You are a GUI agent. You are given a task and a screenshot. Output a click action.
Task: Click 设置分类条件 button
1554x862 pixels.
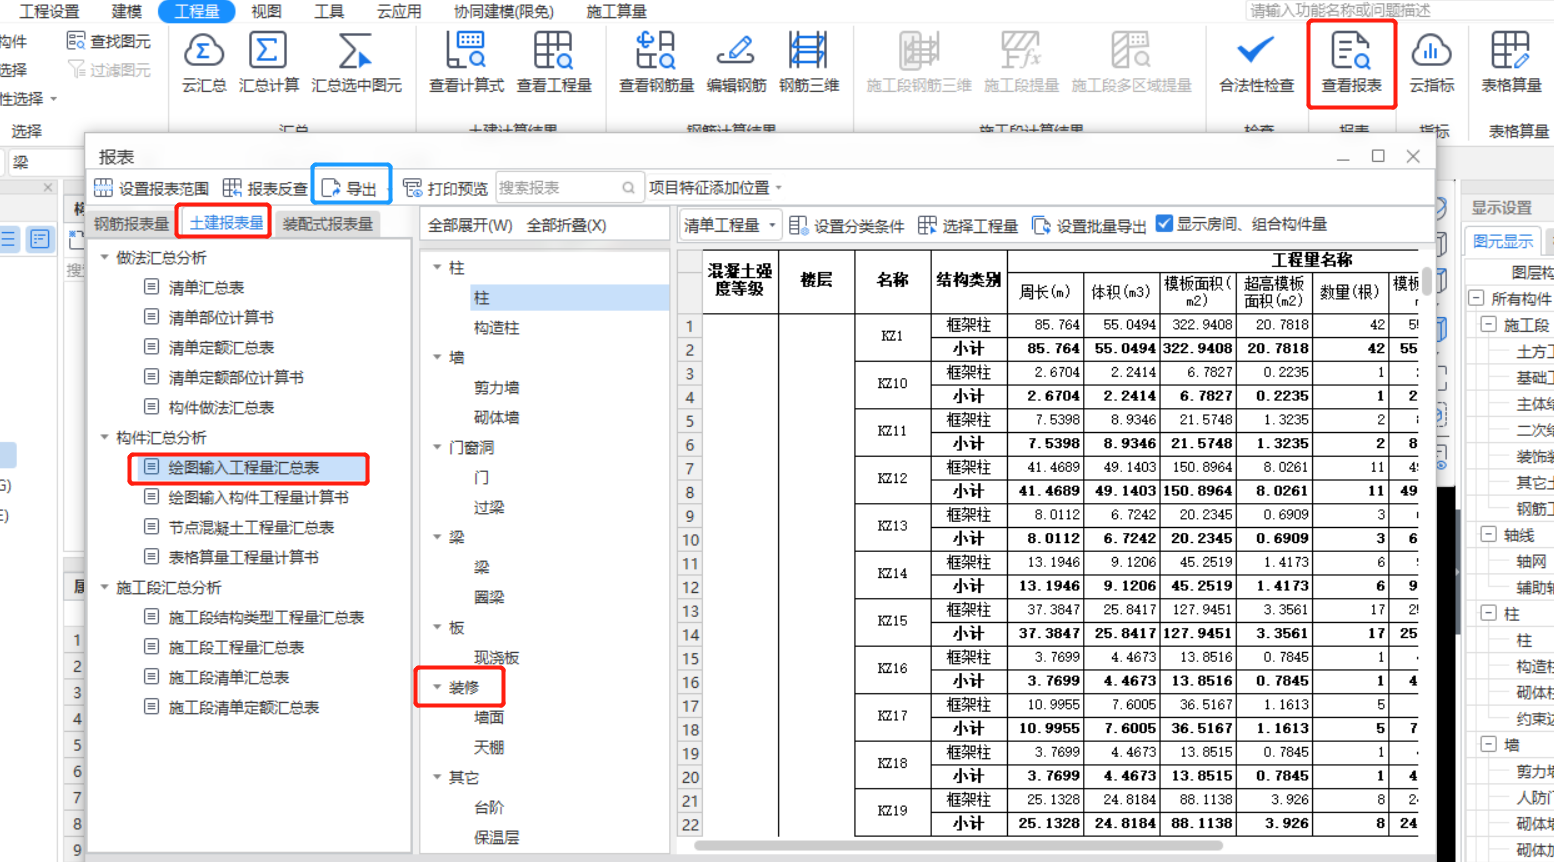(846, 226)
